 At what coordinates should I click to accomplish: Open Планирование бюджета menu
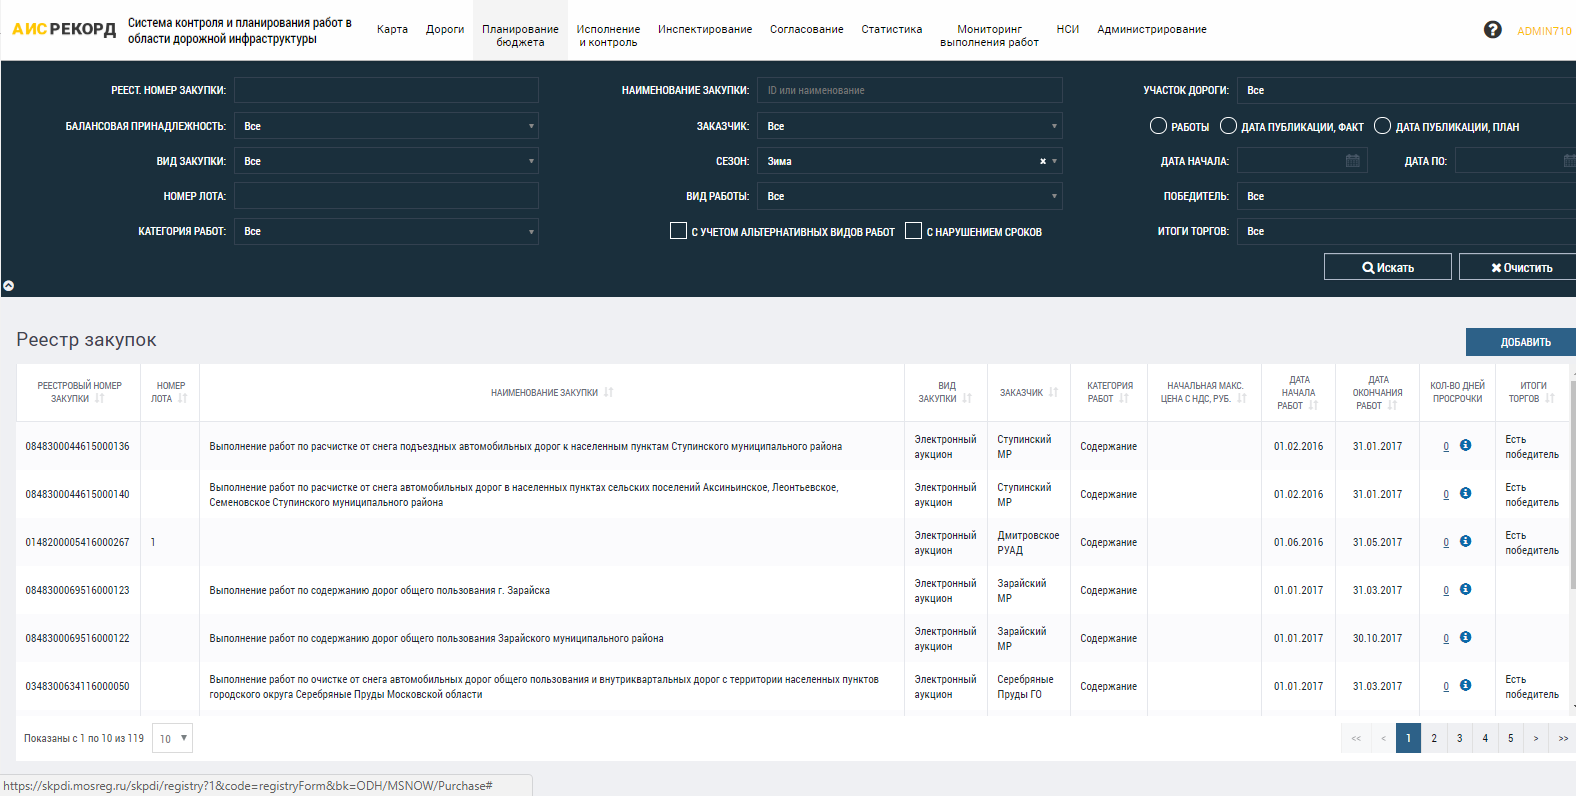point(520,30)
